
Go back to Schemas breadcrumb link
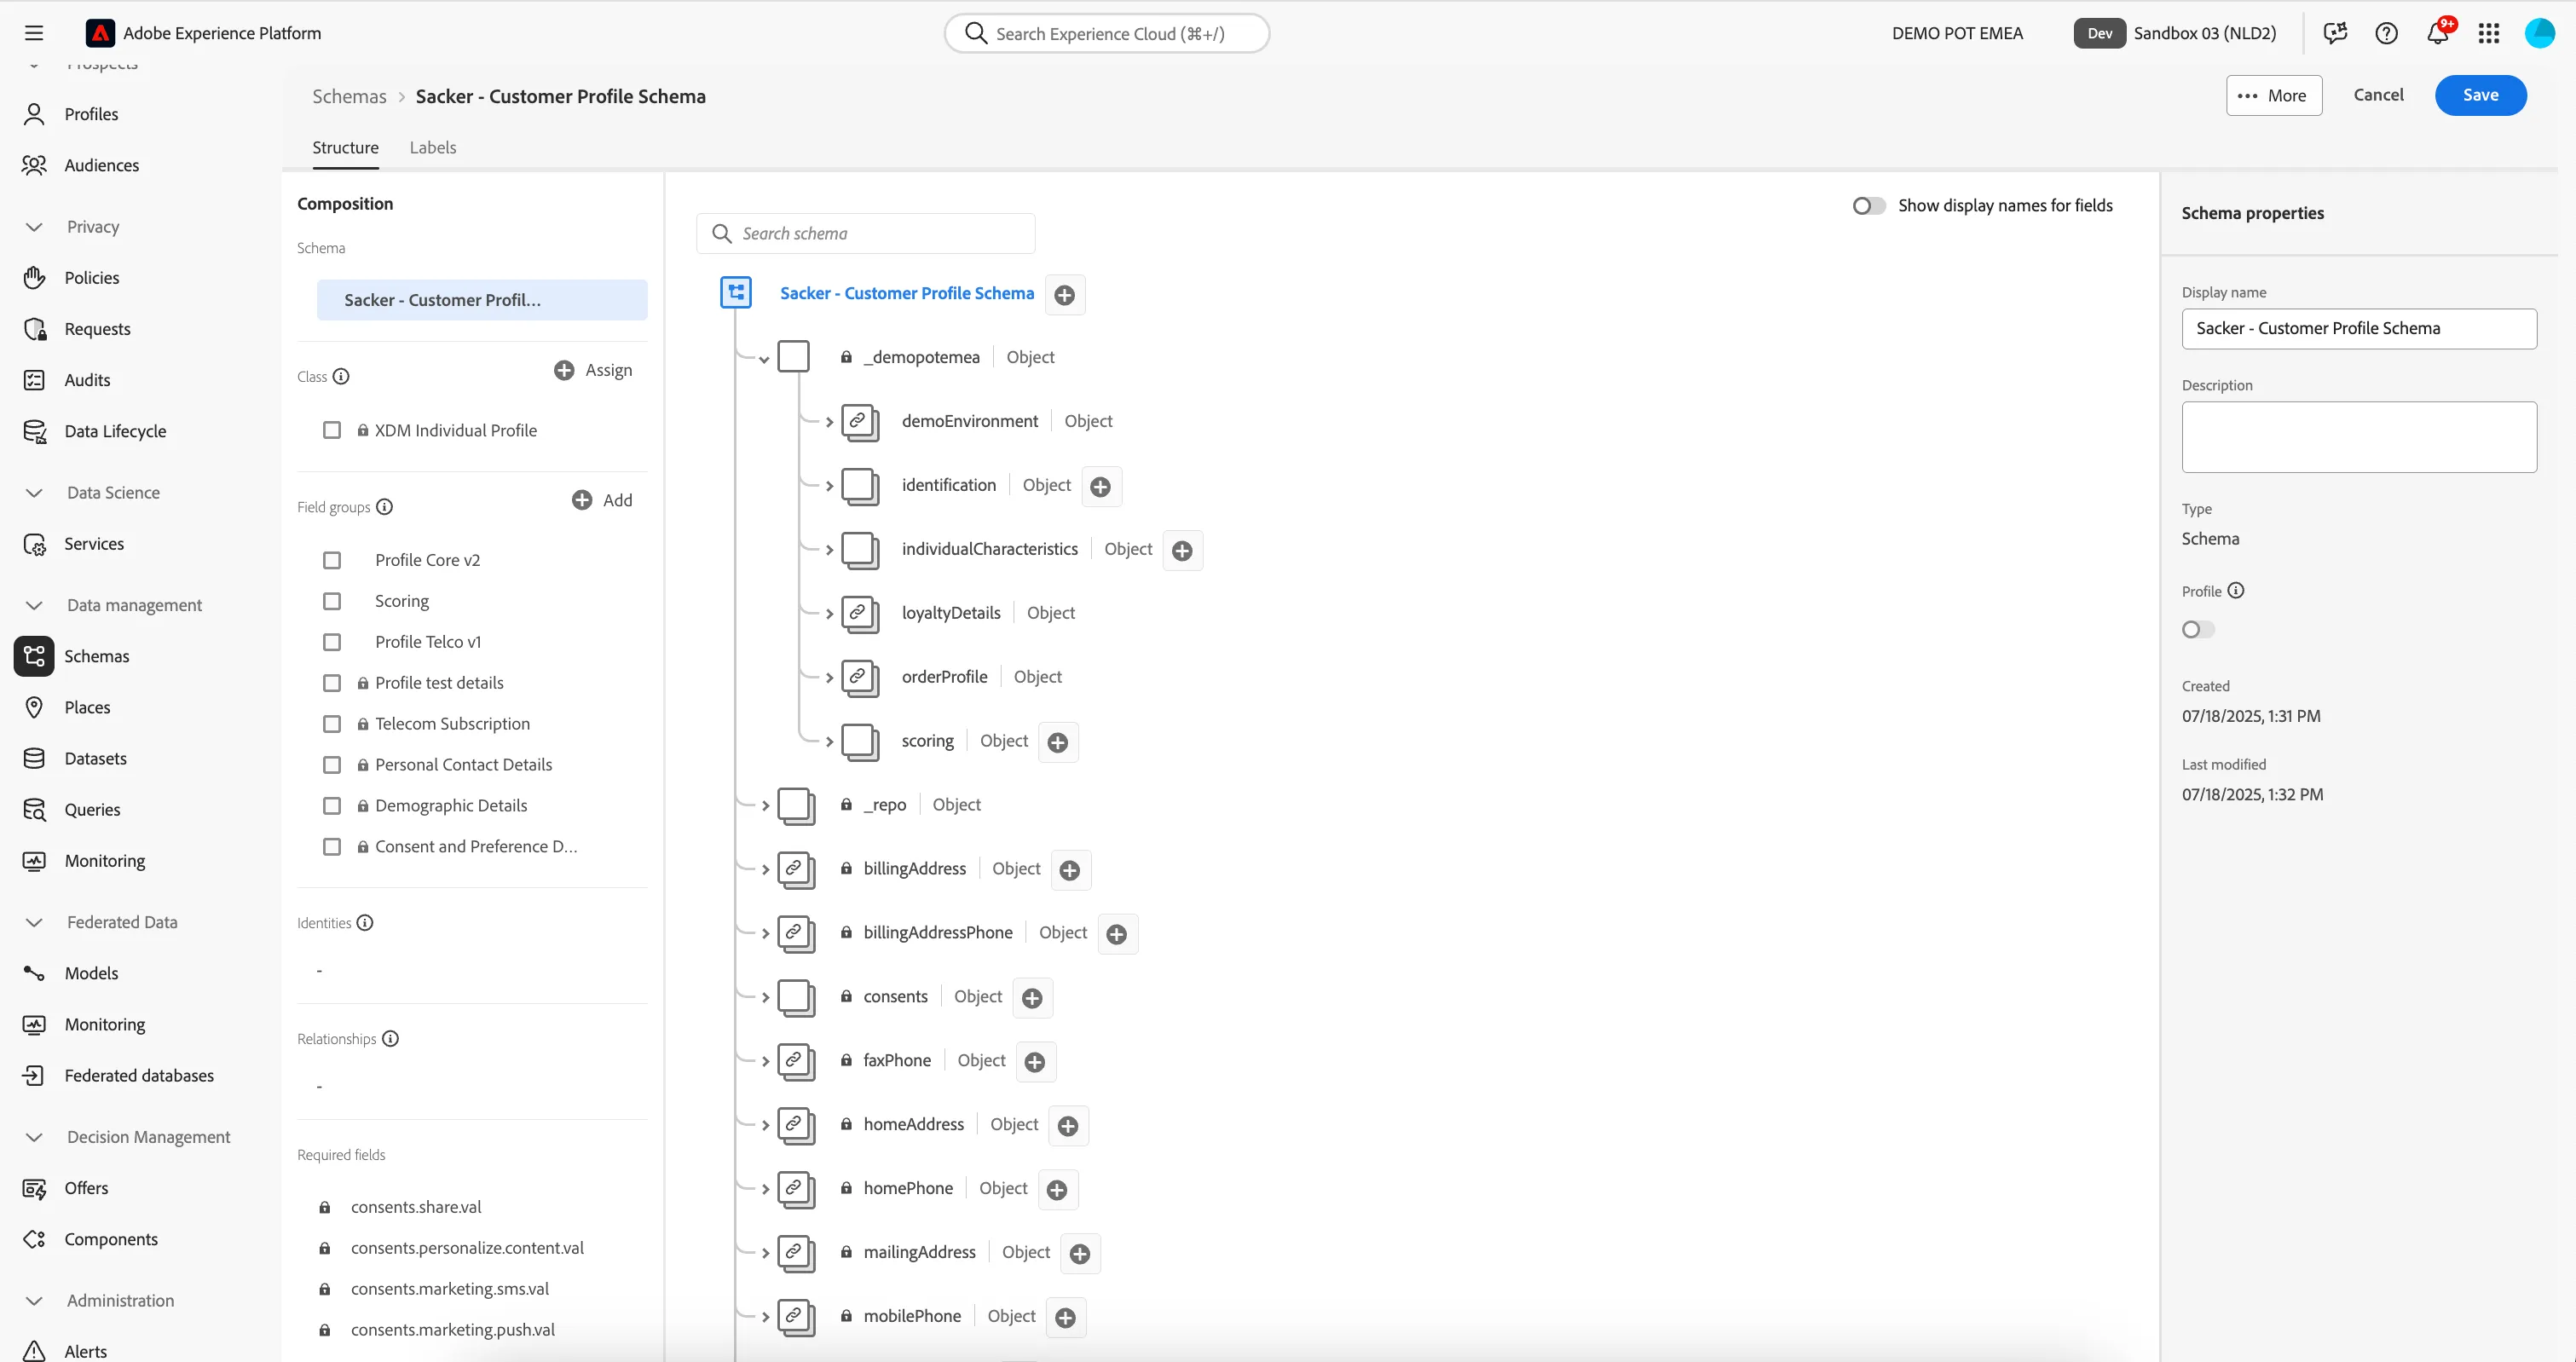coord(349,97)
